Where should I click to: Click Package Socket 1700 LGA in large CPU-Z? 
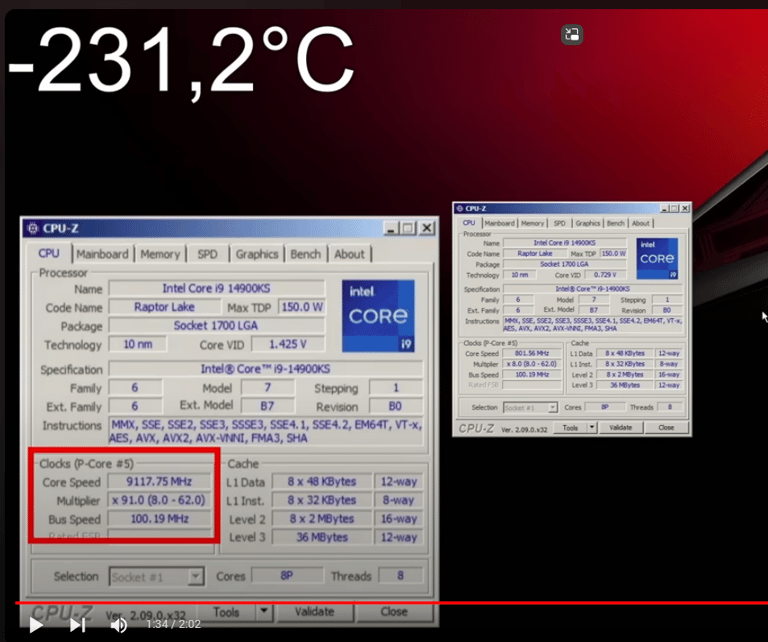pos(216,326)
